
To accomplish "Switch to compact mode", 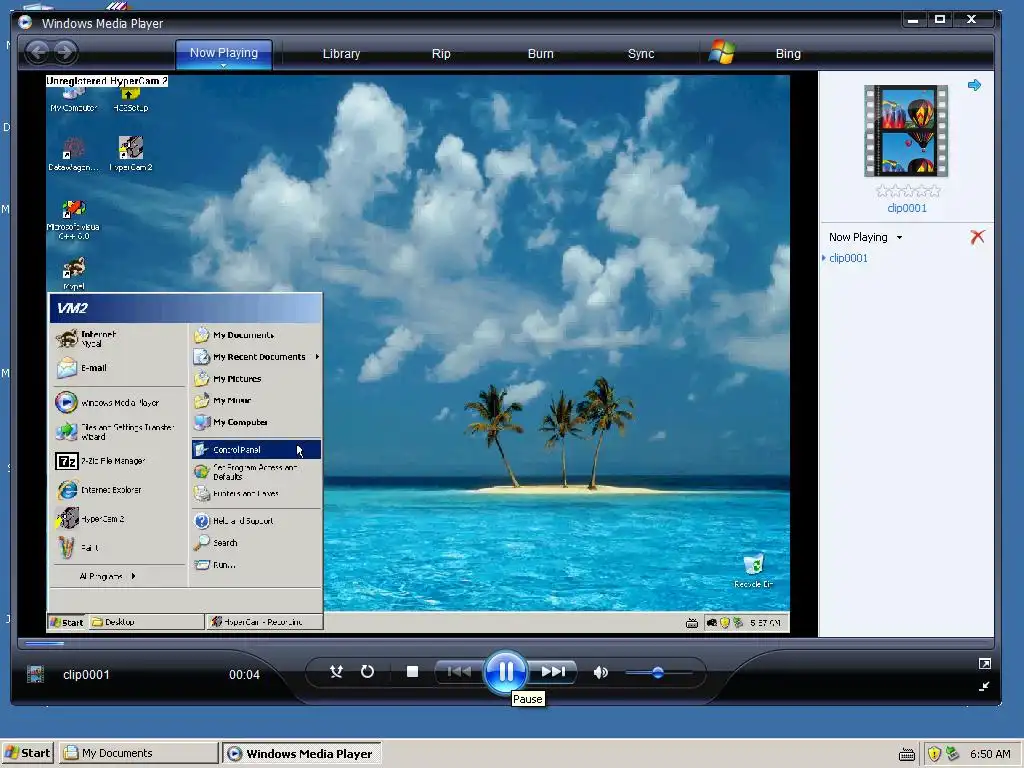I will (x=985, y=686).
